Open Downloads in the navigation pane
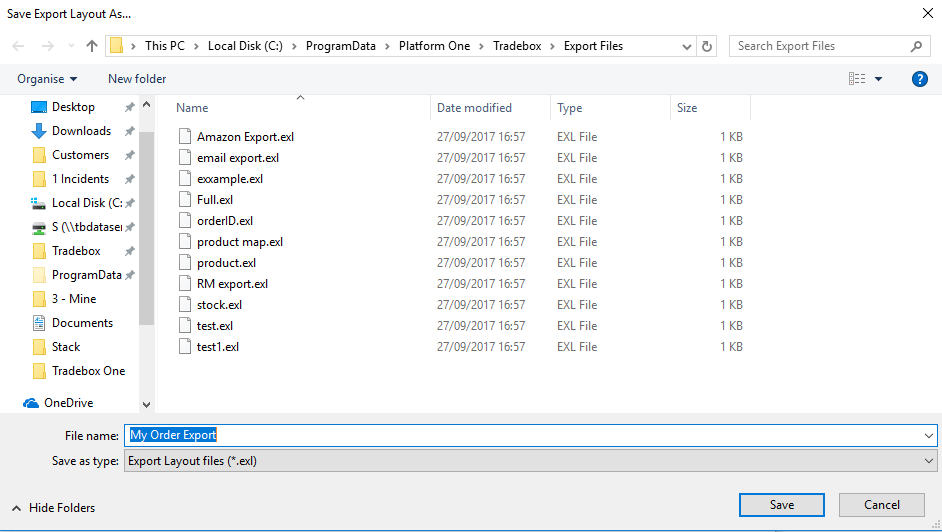The width and height of the screenshot is (942, 532). pyautogui.click(x=81, y=131)
